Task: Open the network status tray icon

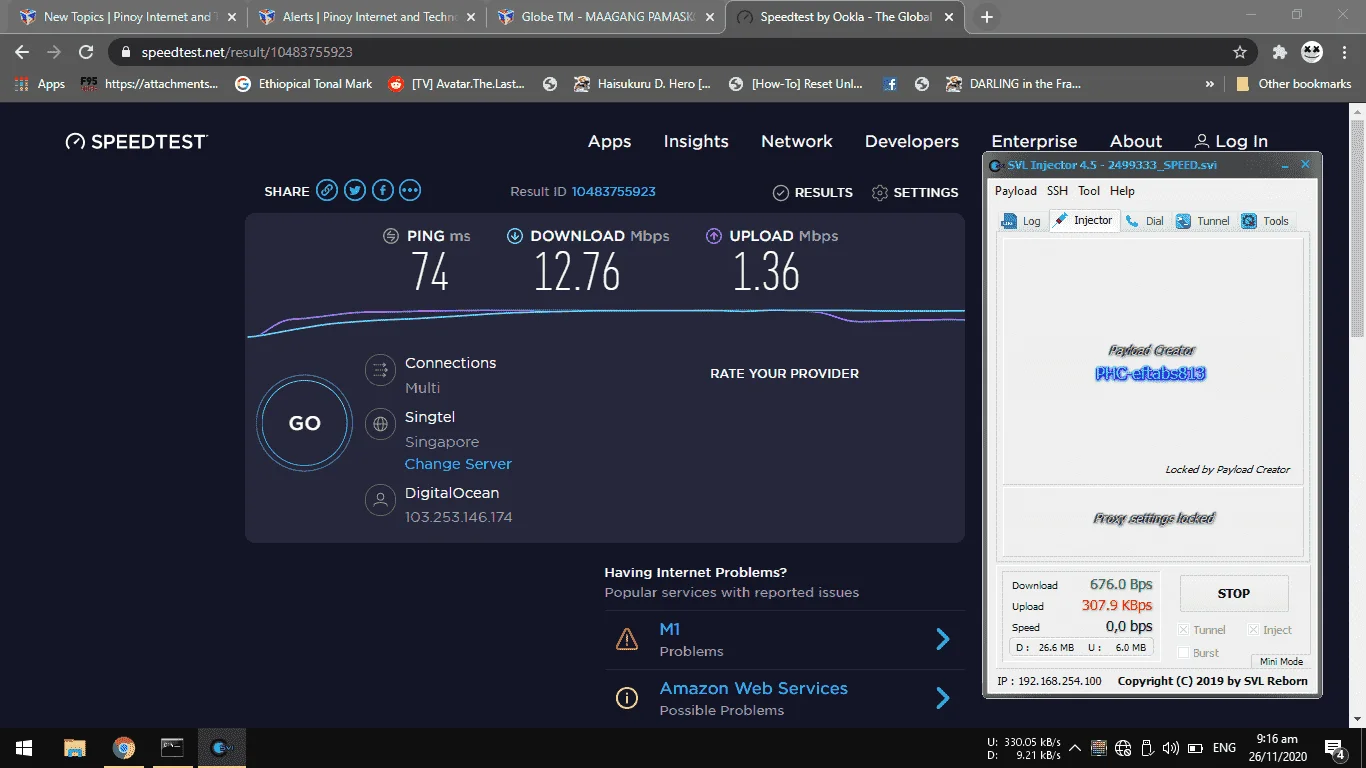Action: point(1122,748)
